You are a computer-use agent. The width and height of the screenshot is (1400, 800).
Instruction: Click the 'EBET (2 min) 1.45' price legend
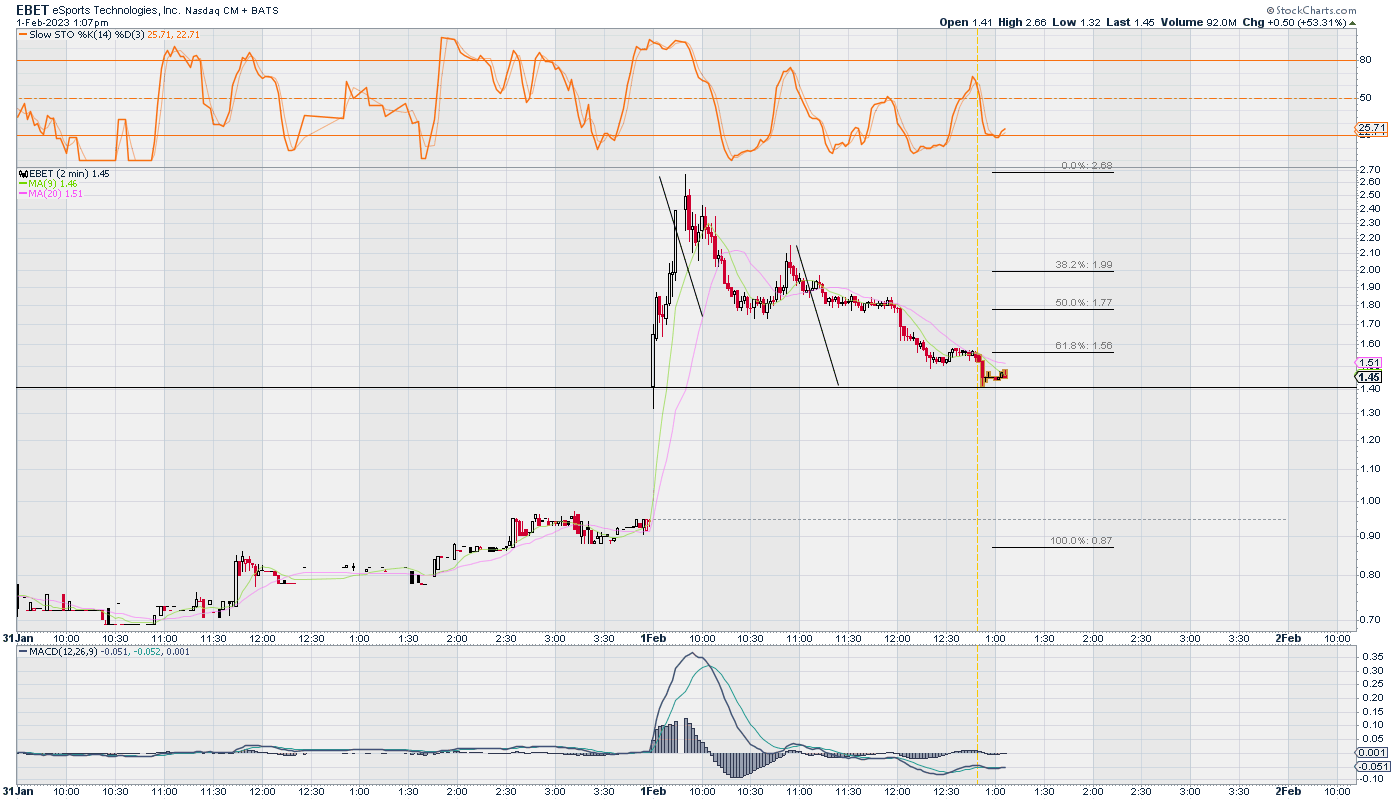pos(69,174)
